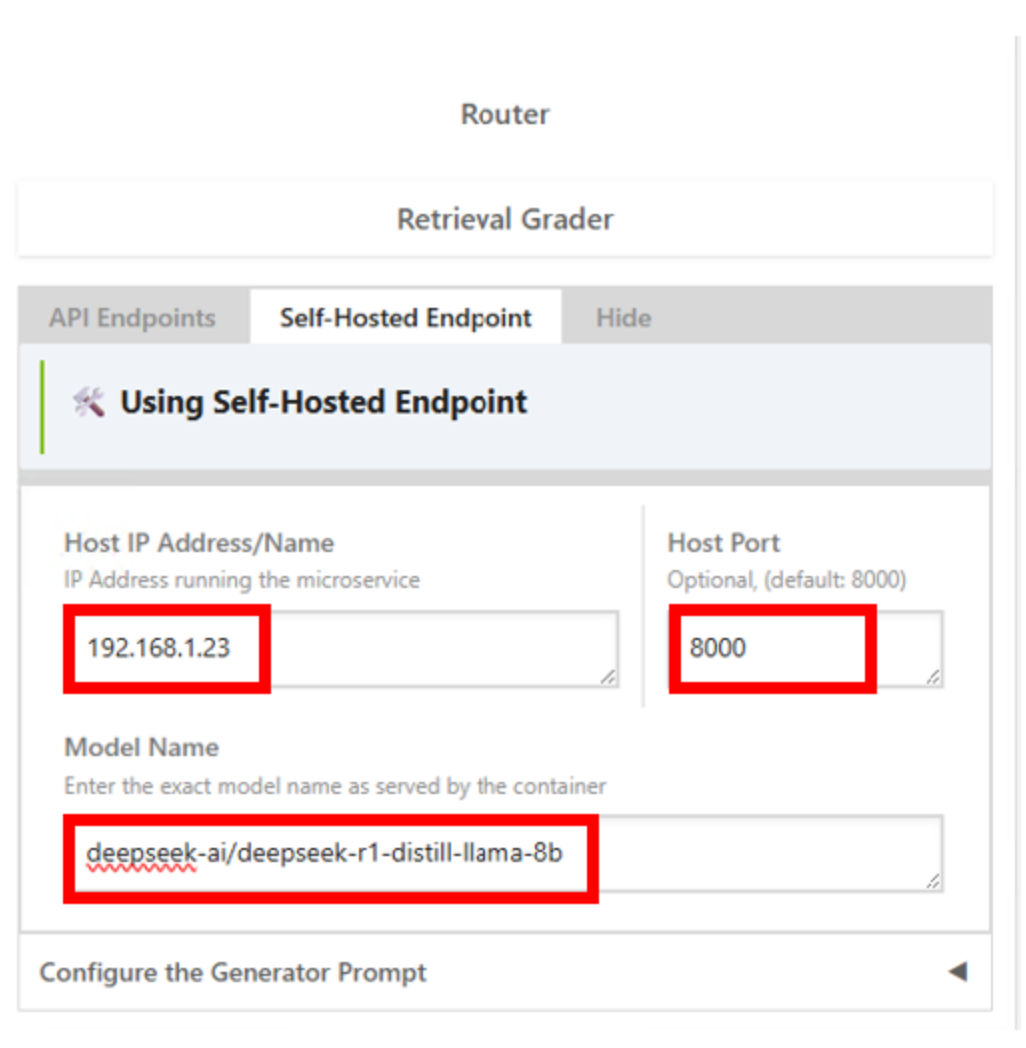Select the Self-Hosted Endpoint tab

pyautogui.click(x=405, y=318)
